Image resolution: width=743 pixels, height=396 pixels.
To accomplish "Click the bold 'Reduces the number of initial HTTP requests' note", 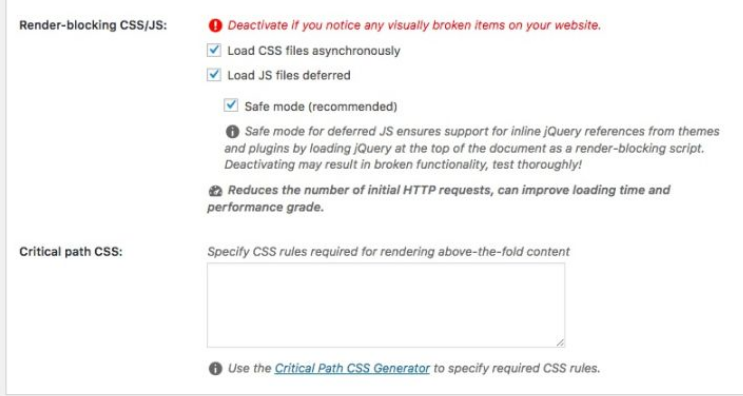I will pos(439,198).
